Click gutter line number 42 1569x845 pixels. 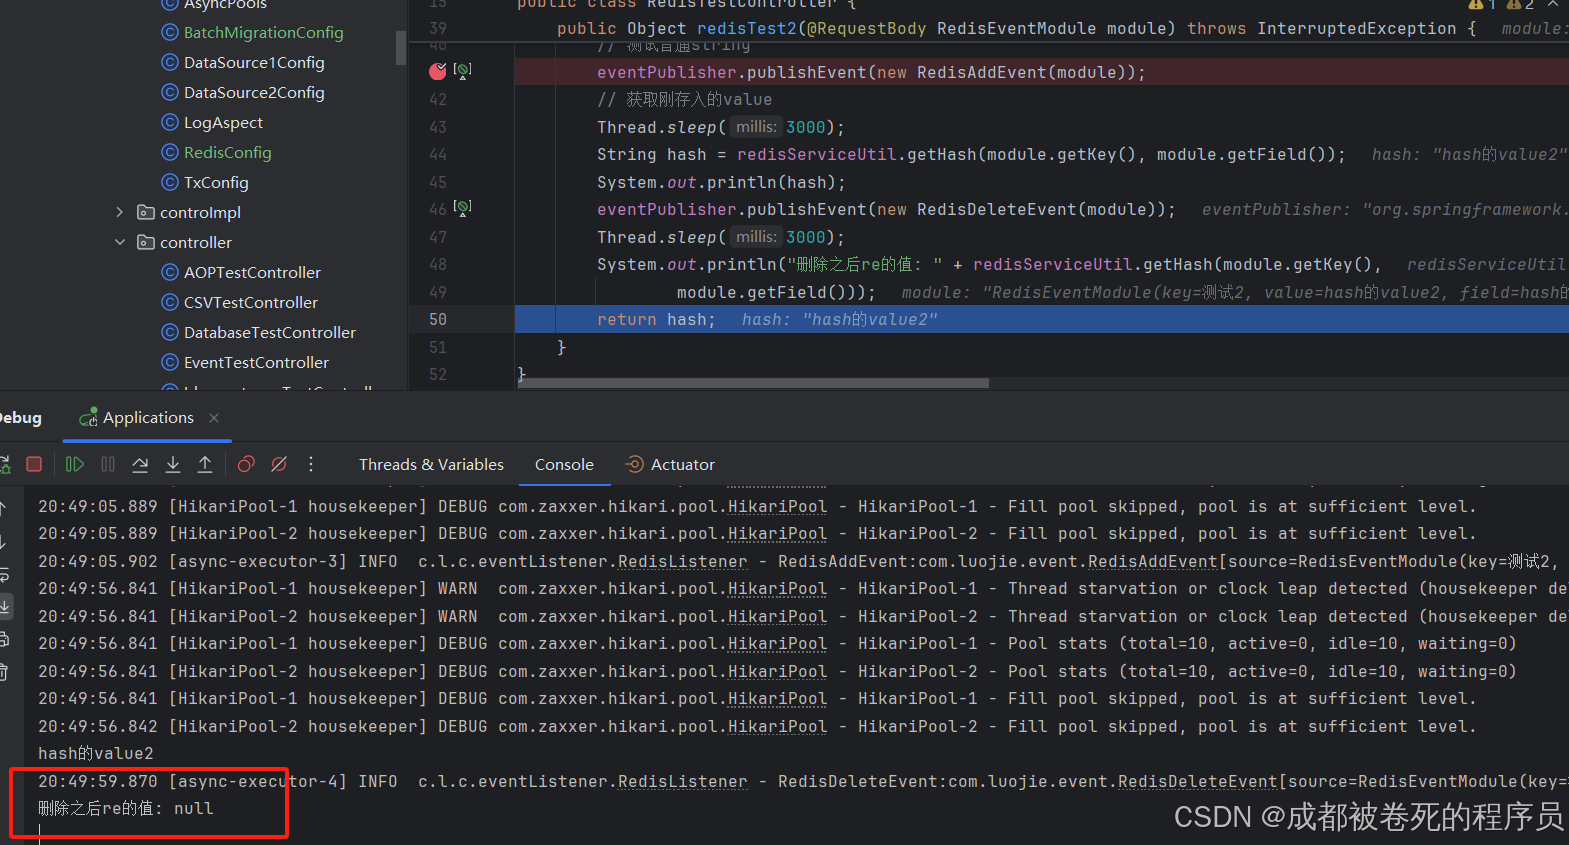pyautogui.click(x=438, y=100)
